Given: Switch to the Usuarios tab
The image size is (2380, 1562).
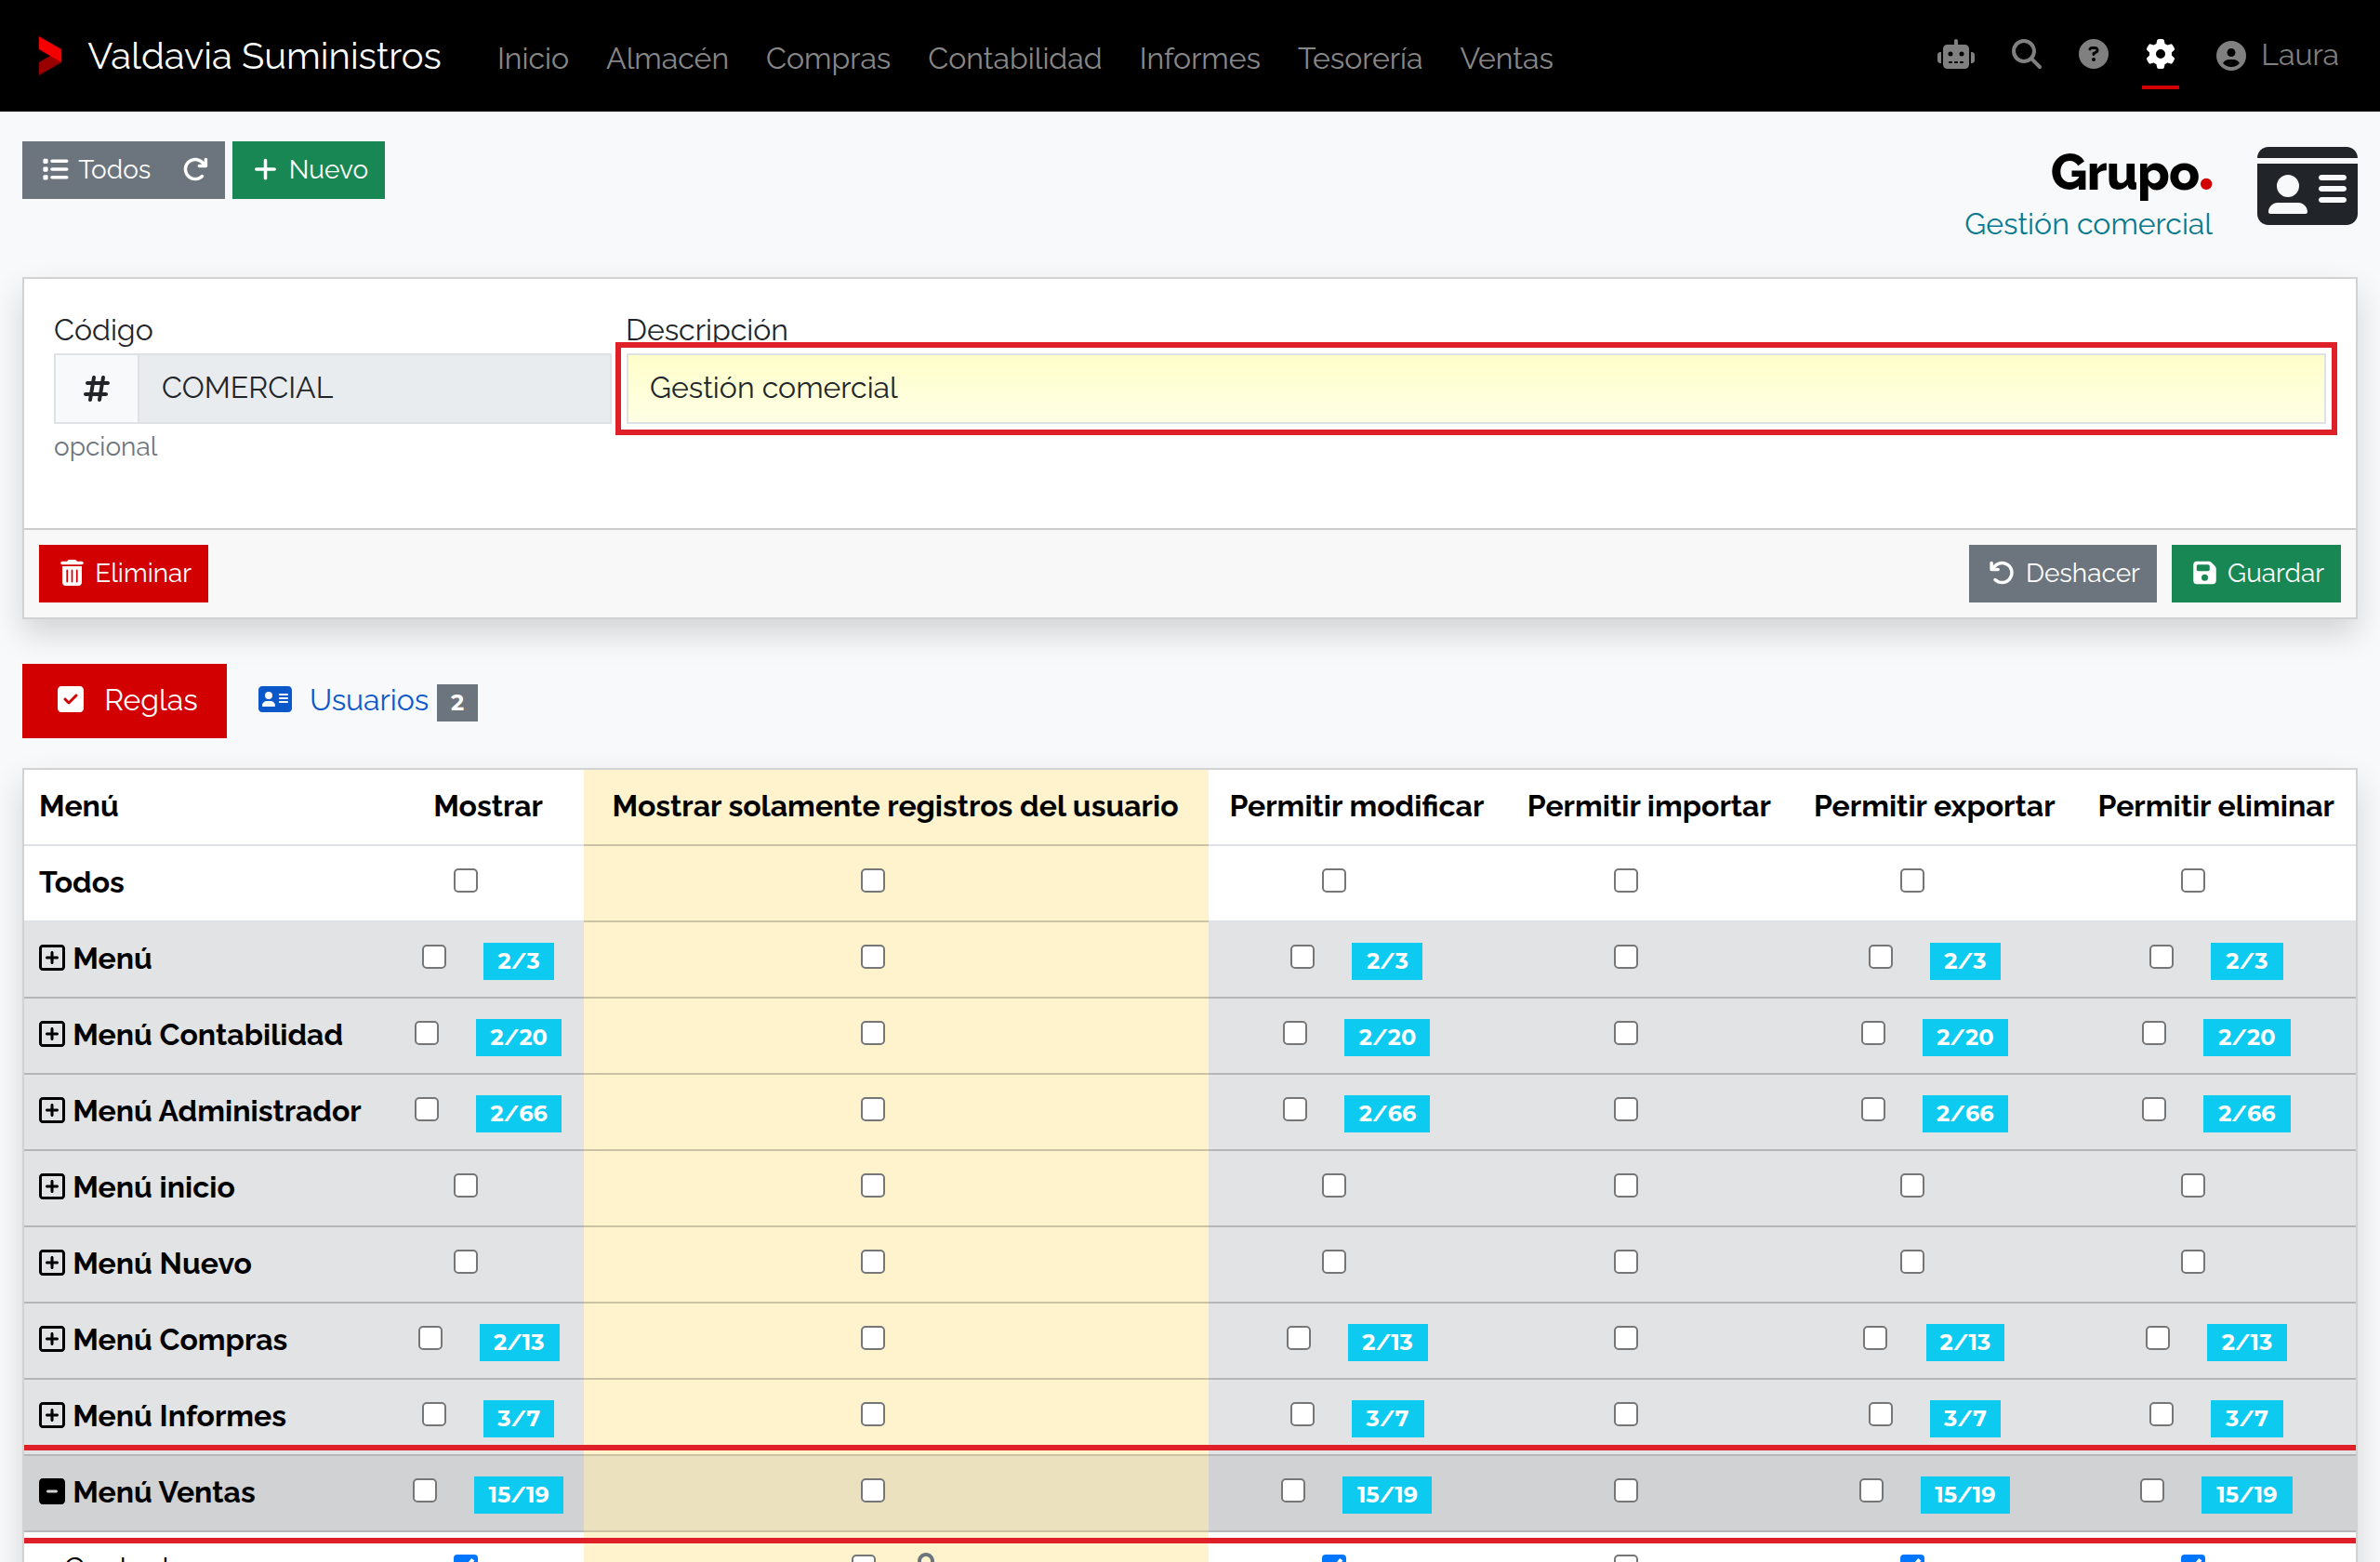Looking at the screenshot, I should click(x=367, y=700).
